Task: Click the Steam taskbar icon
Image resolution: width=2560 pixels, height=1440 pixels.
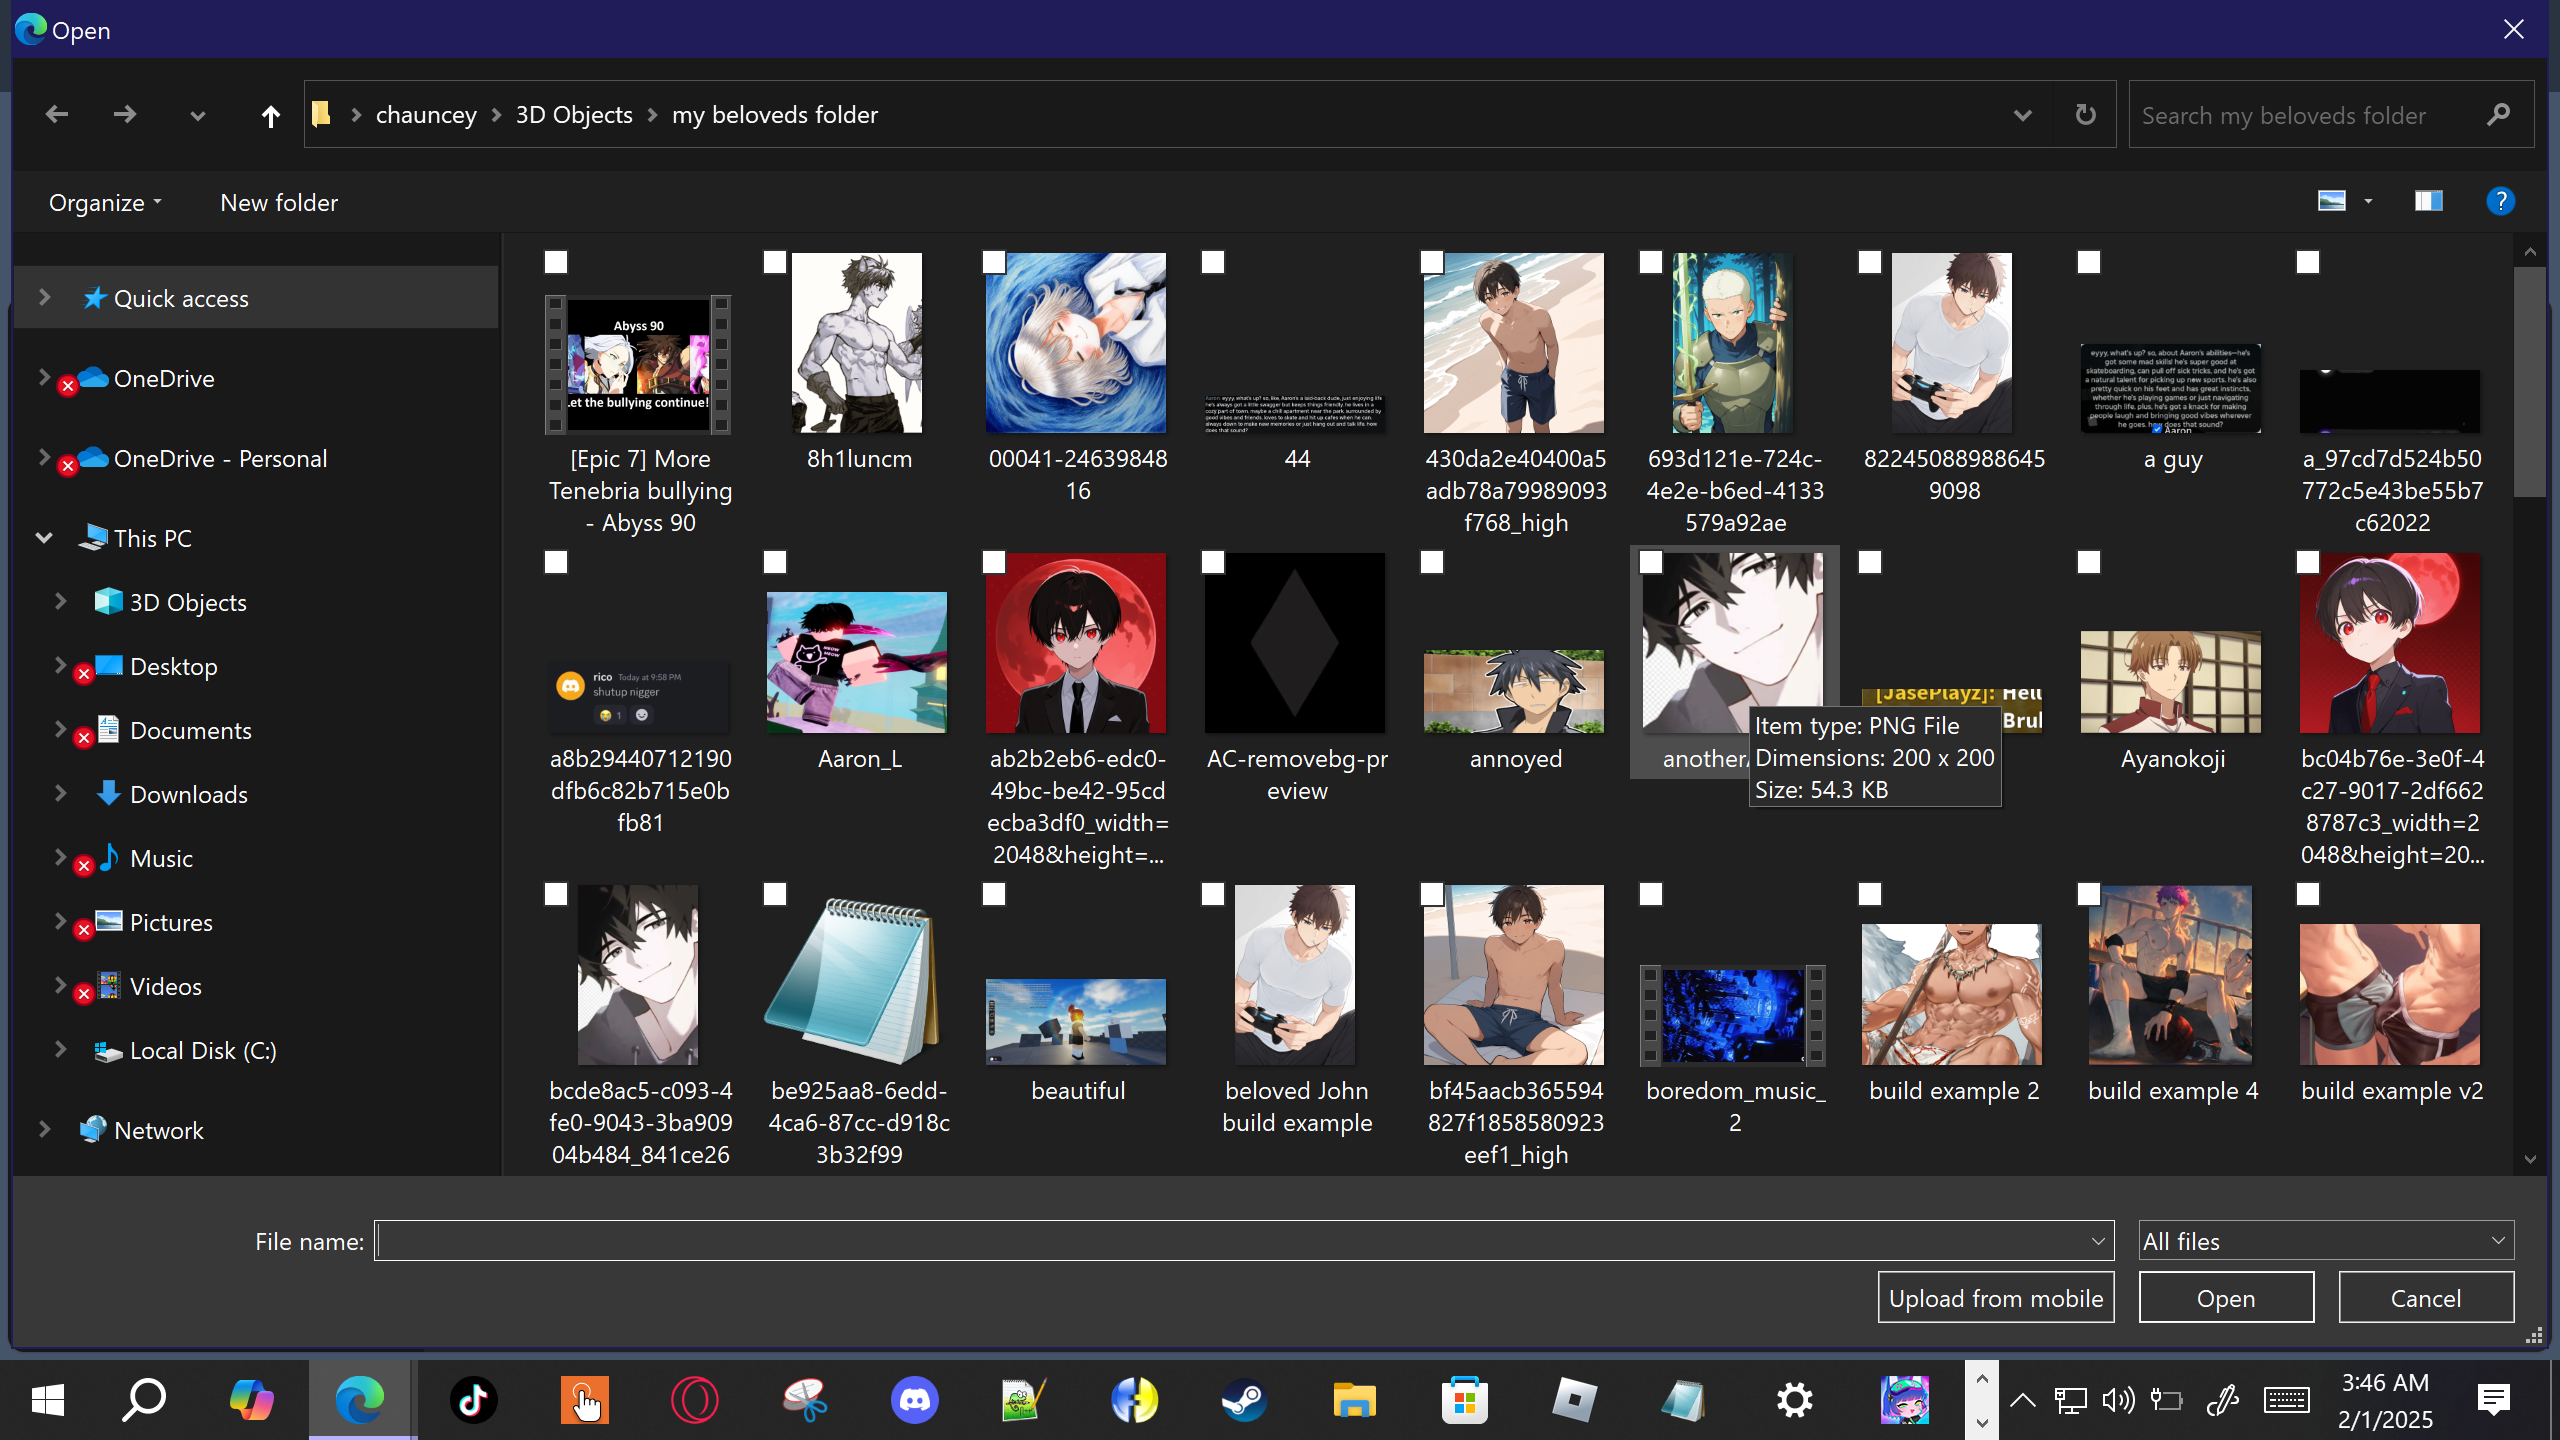Action: coord(1244,1400)
